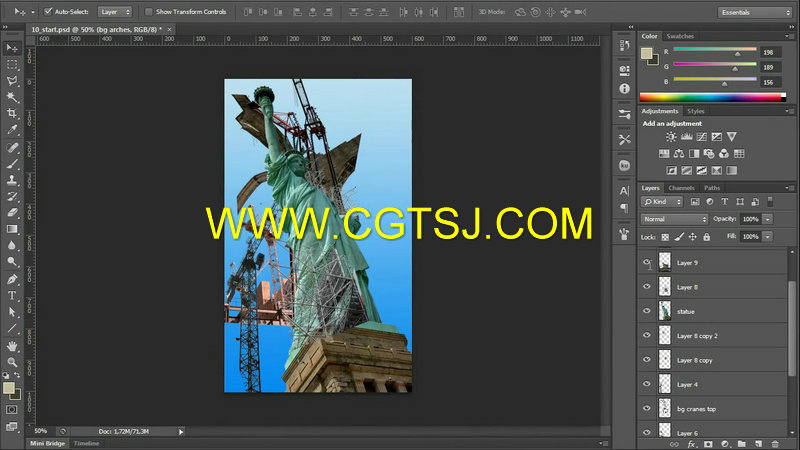
Task: Open the Timeline tab
Action: (86, 443)
